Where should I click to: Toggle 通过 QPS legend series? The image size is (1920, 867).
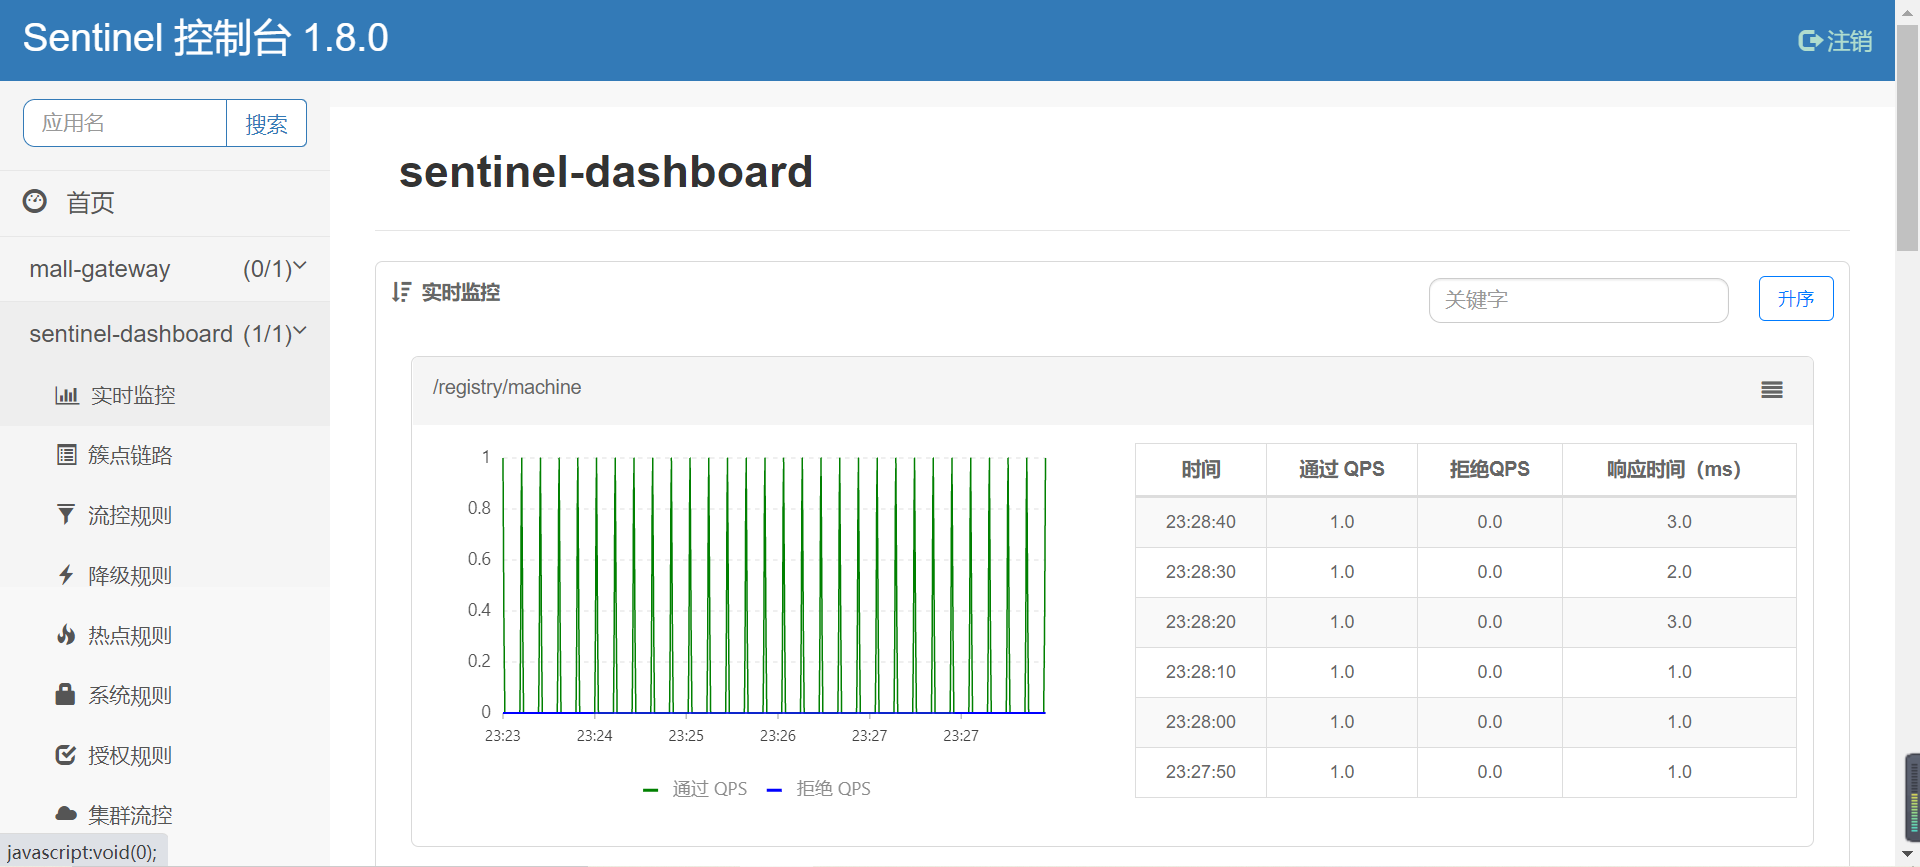click(695, 789)
